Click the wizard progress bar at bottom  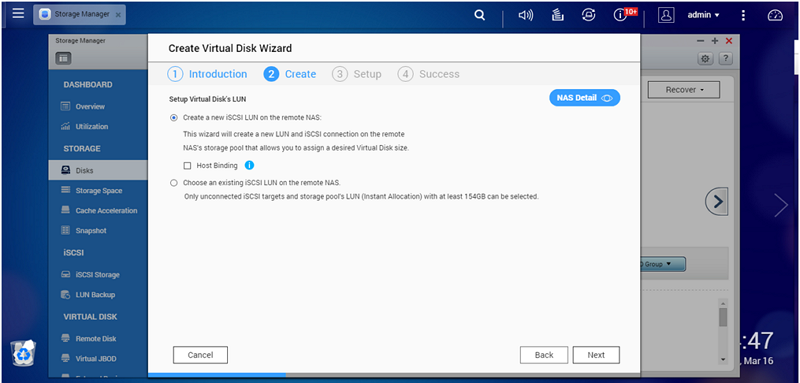click(394, 374)
